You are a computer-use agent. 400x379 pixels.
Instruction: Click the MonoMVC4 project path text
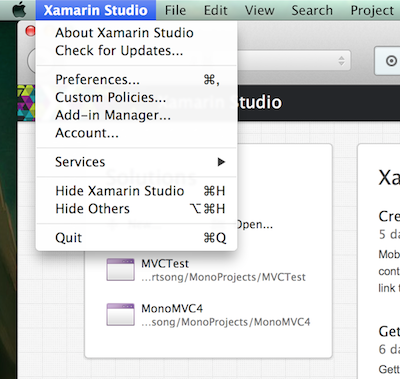coord(226,322)
